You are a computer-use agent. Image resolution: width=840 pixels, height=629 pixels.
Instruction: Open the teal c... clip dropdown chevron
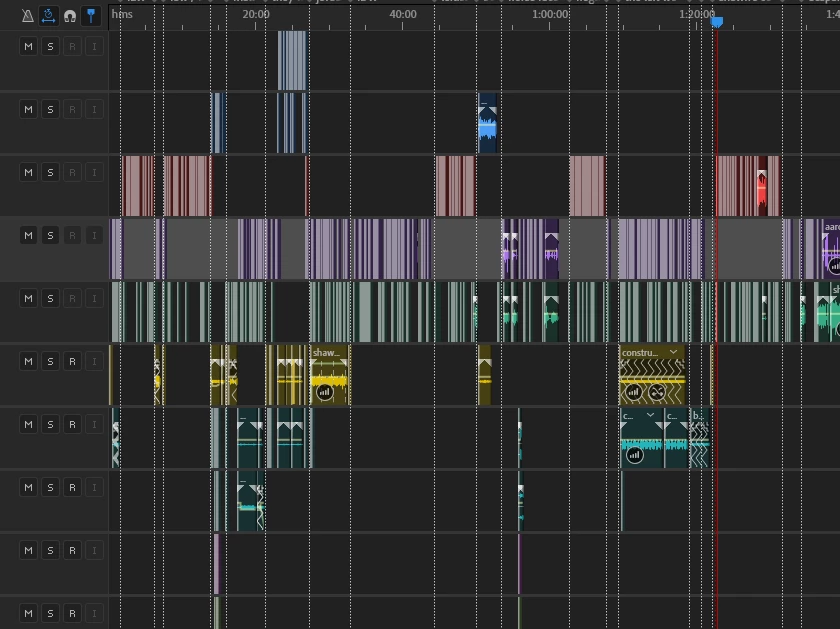650,415
